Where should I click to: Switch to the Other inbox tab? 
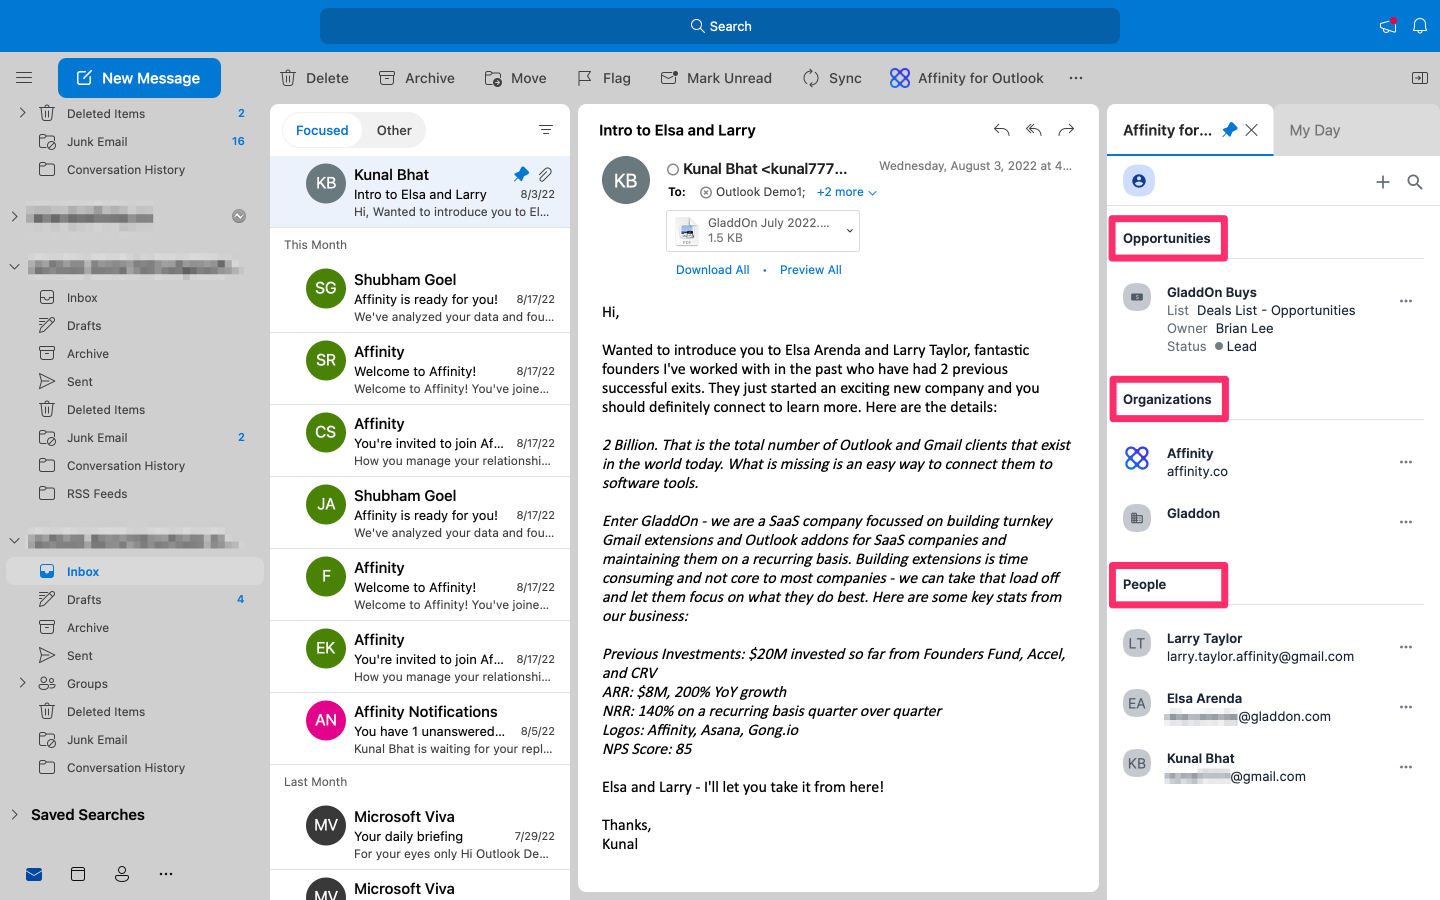click(394, 130)
